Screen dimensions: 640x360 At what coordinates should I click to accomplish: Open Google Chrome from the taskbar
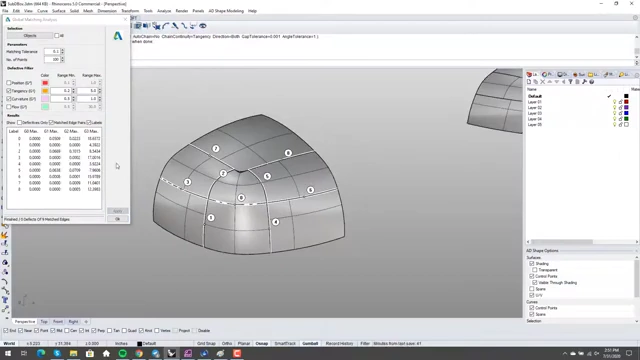pos(139,353)
